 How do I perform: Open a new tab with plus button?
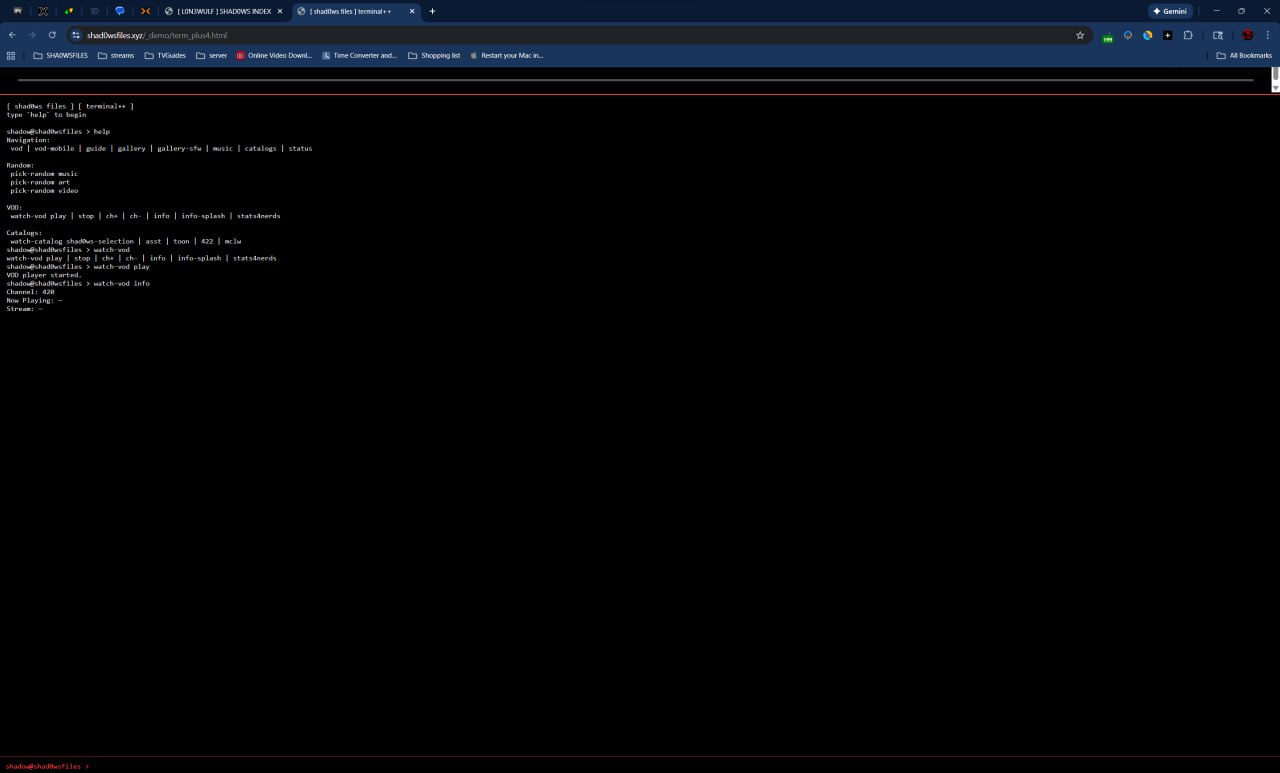(x=432, y=11)
